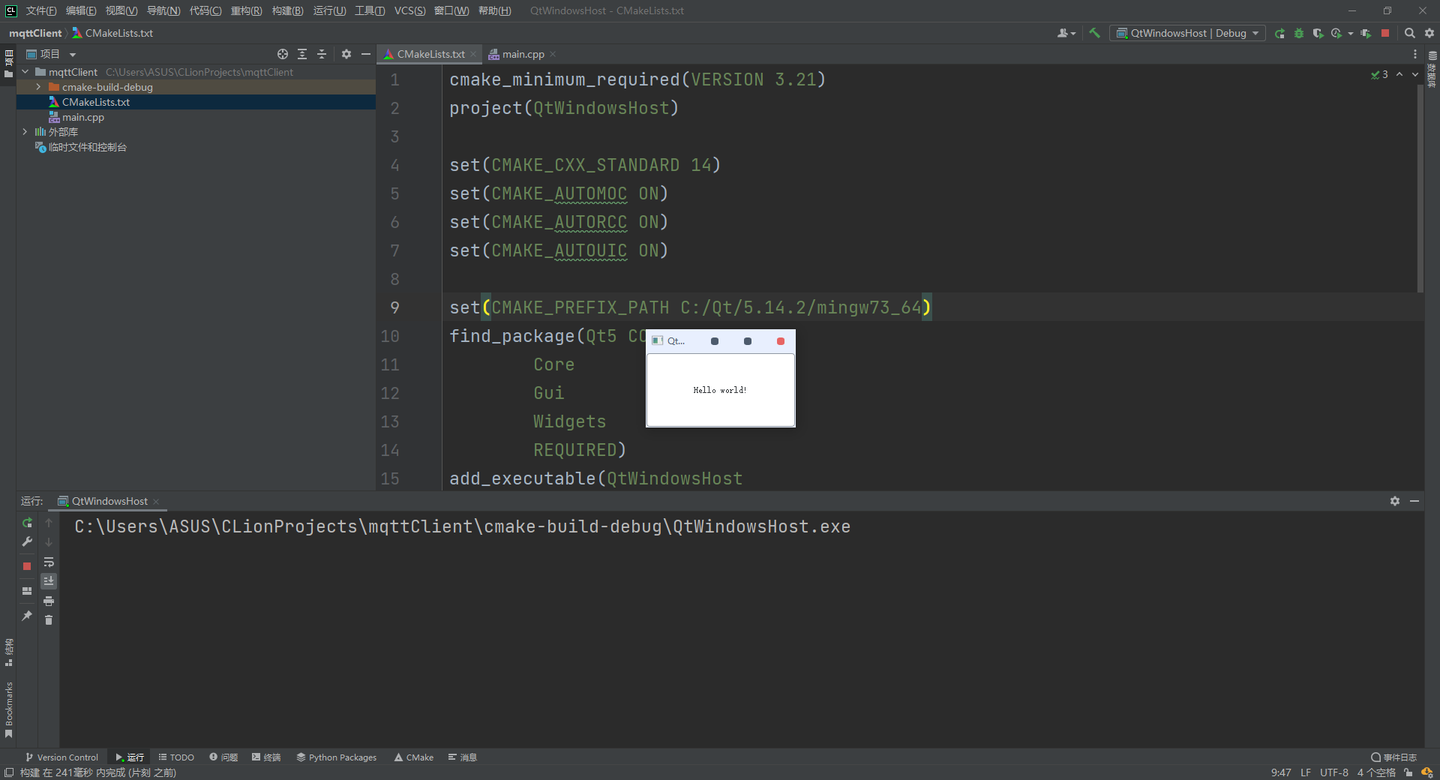Image resolution: width=1440 pixels, height=780 pixels.
Task: Toggle soft-wrap in the Run console
Action: pyautogui.click(x=48, y=562)
